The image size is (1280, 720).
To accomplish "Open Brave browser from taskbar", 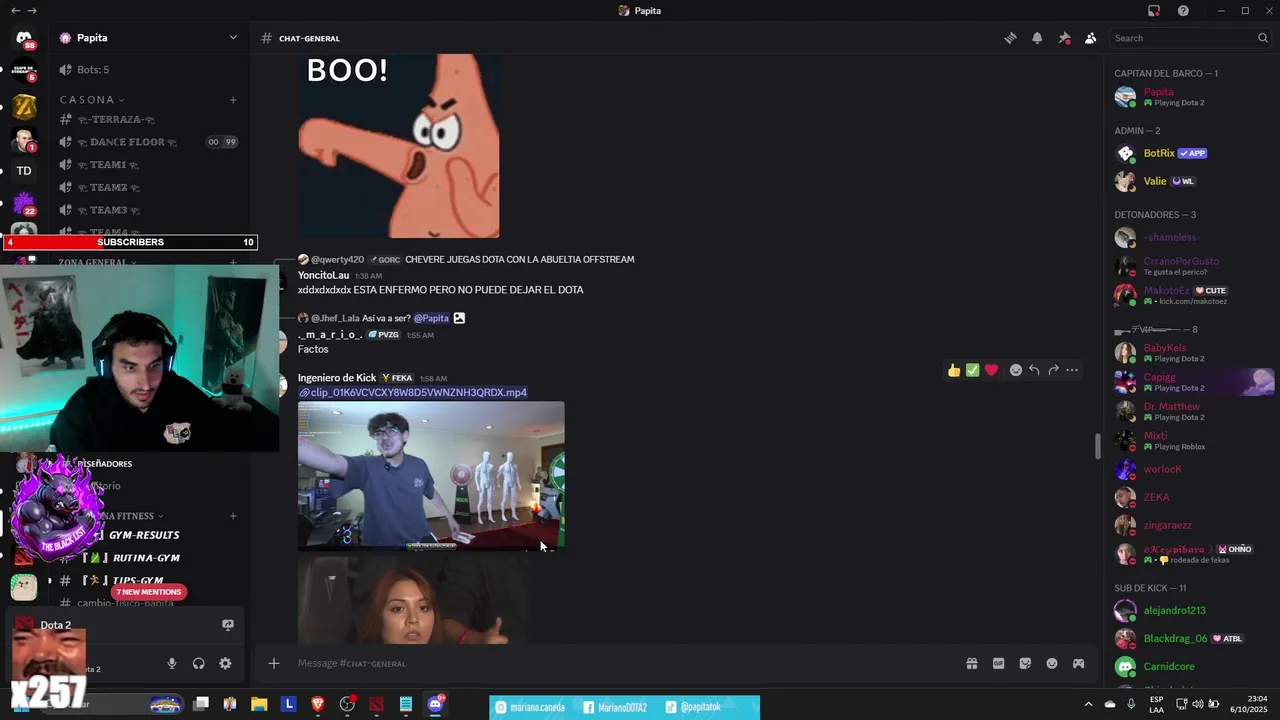I will (x=318, y=704).
